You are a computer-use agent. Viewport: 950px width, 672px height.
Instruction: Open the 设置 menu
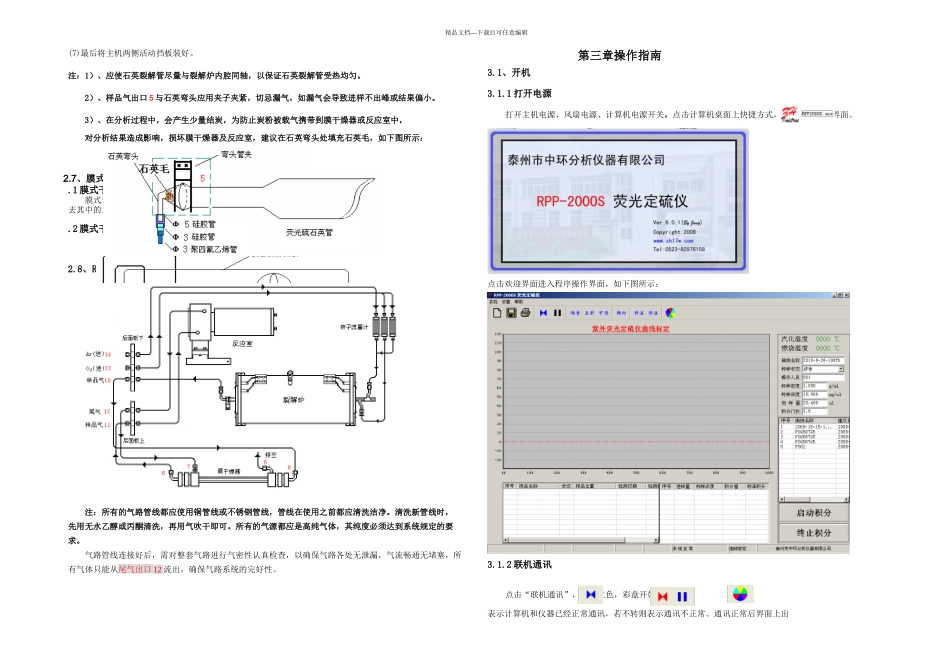pyautogui.click(x=506, y=302)
